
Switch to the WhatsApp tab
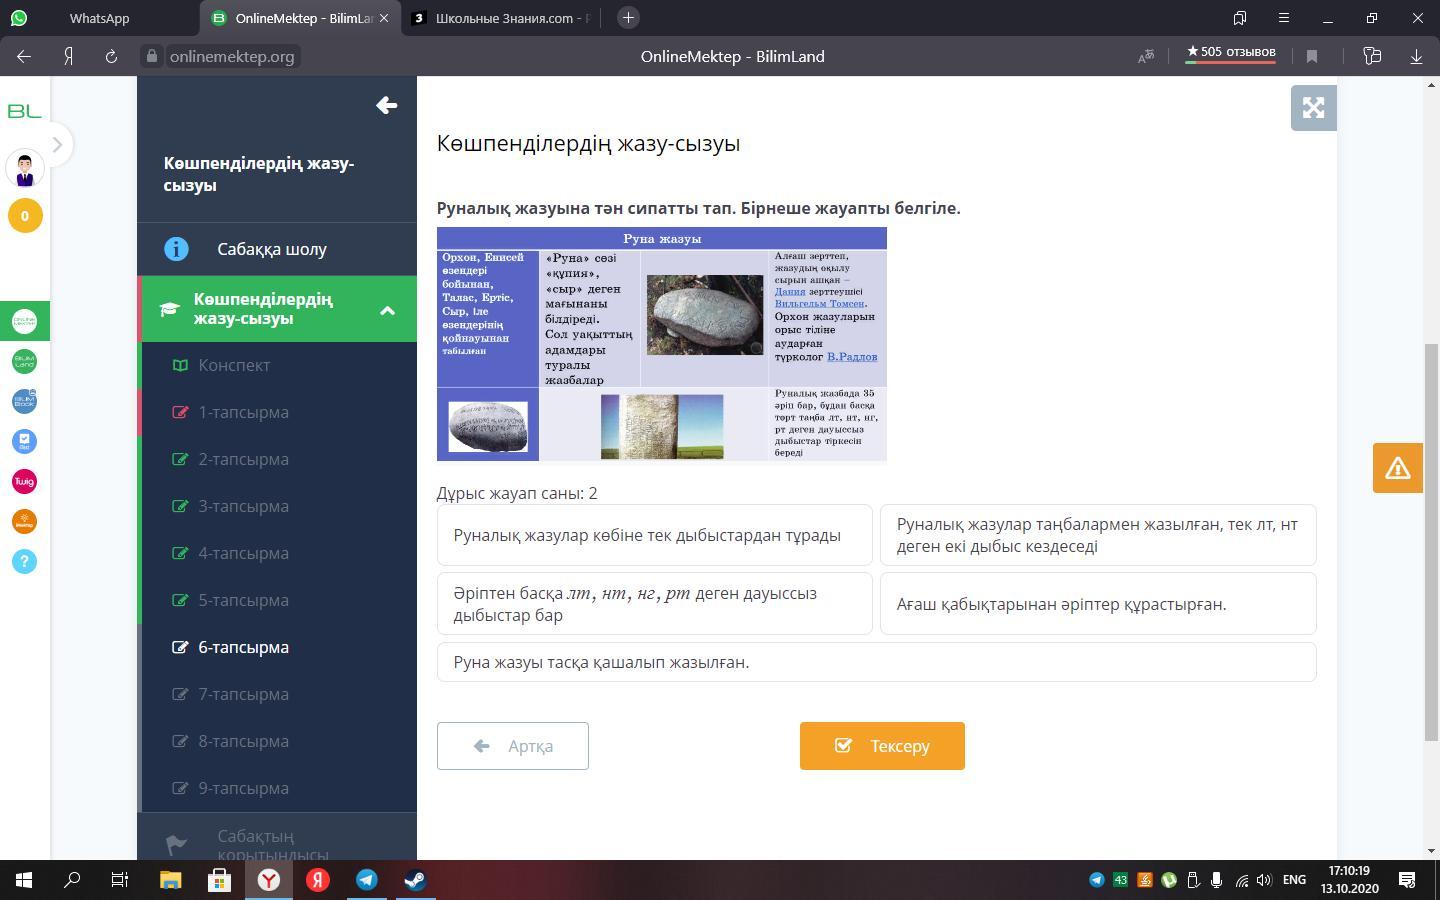point(99,18)
